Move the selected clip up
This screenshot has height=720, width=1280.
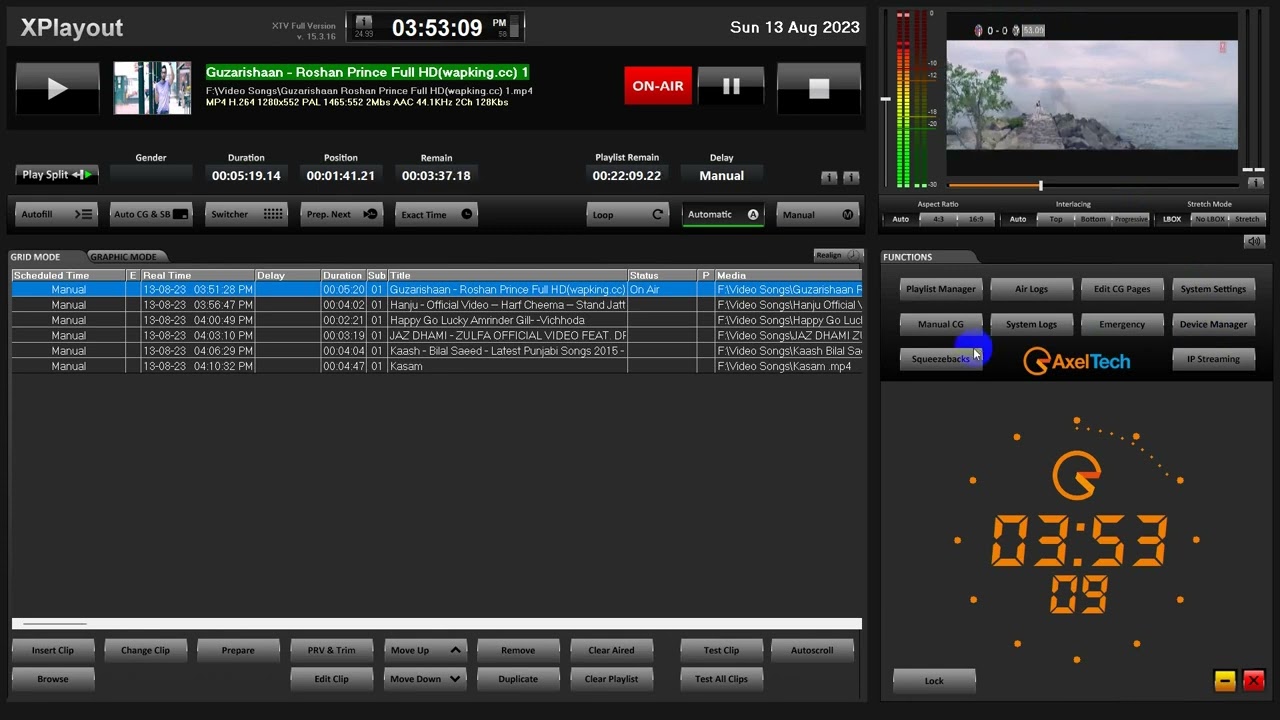pos(424,650)
